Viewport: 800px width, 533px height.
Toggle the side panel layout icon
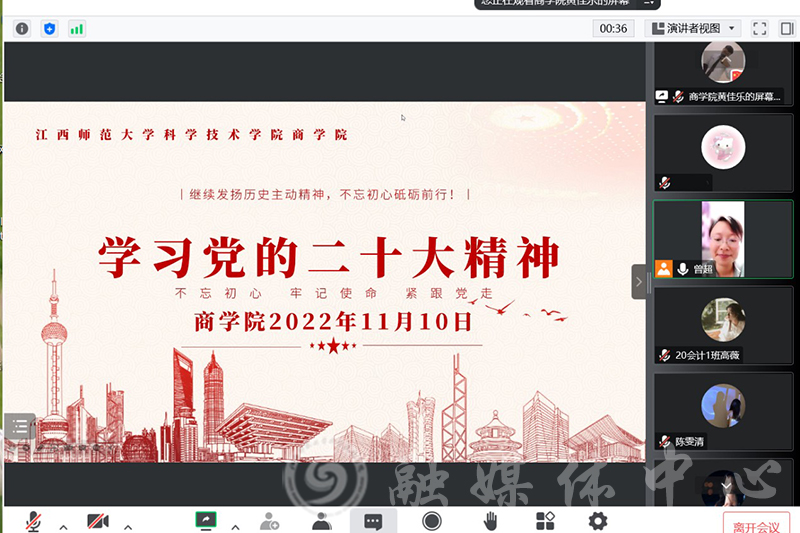(787, 29)
